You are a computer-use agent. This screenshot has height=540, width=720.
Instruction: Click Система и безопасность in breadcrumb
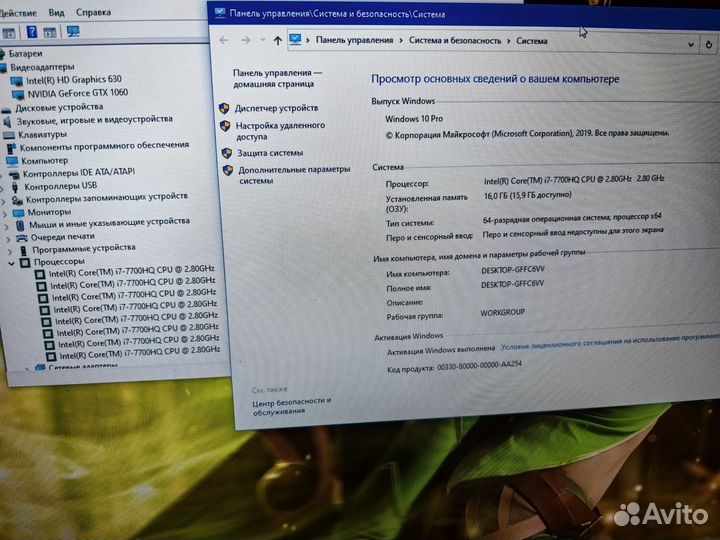click(x=455, y=41)
